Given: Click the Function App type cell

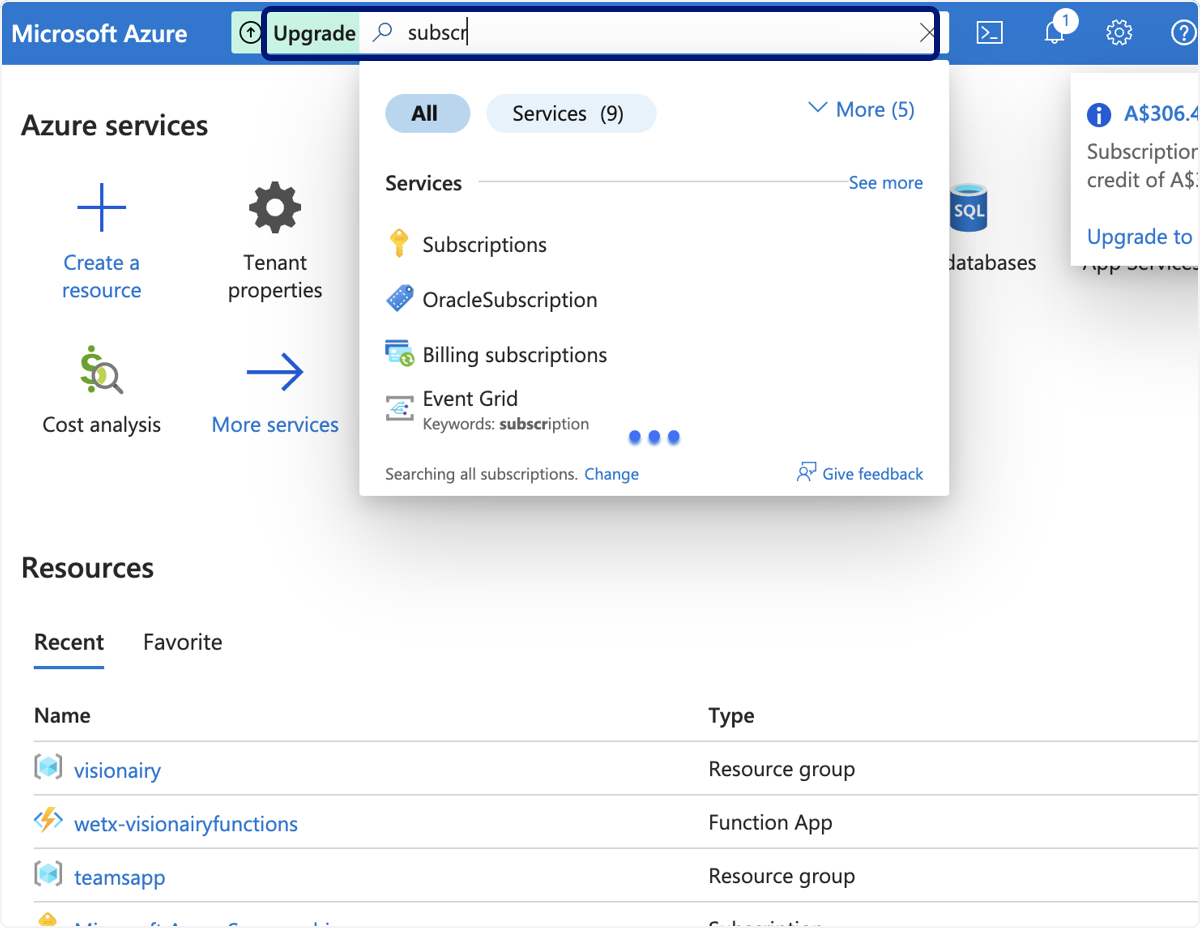Looking at the screenshot, I should click(770, 823).
